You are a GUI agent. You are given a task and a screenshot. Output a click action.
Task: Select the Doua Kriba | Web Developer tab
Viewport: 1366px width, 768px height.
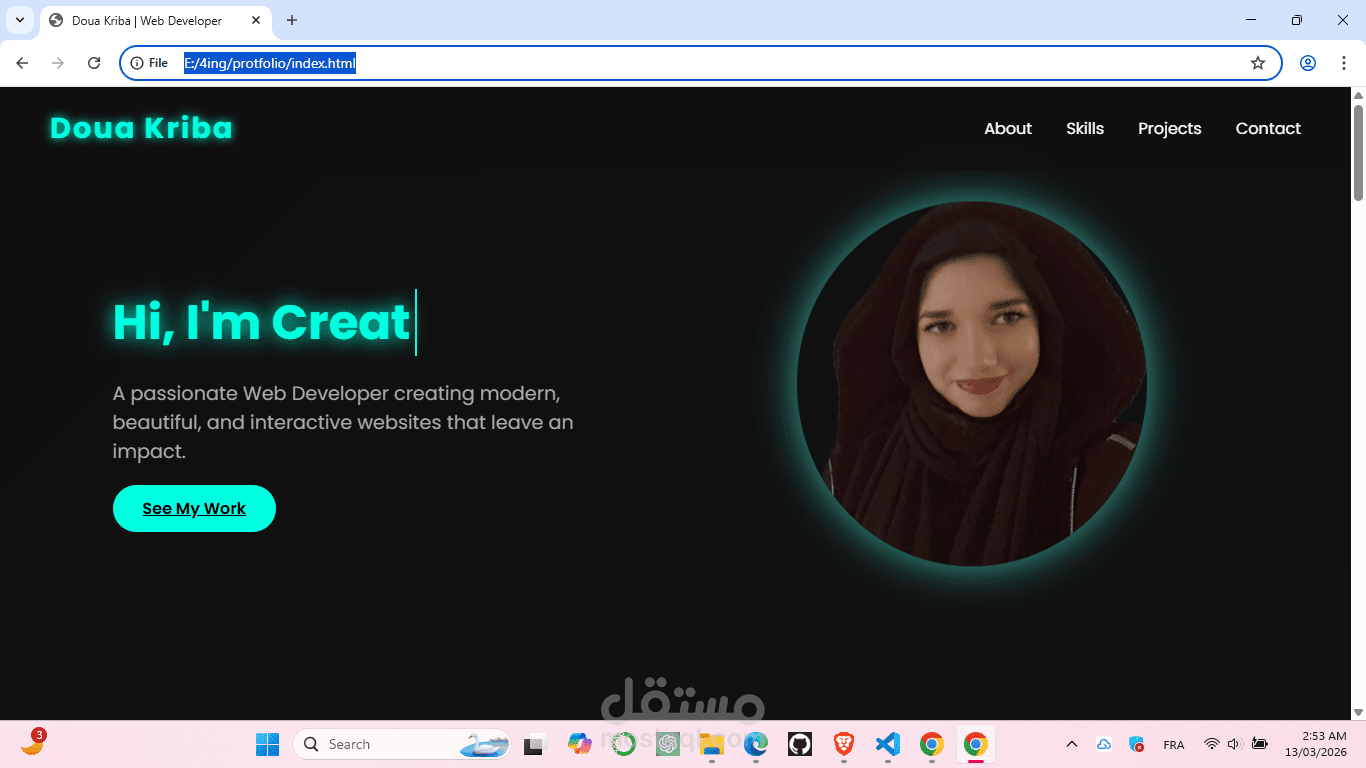tap(155, 20)
